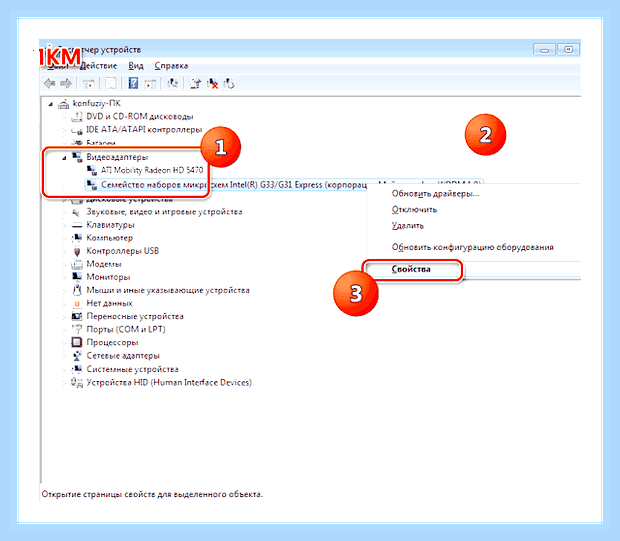Choose Обновить конфигурацию оборудования menu entry
The width and height of the screenshot is (620, 541).
473,247
